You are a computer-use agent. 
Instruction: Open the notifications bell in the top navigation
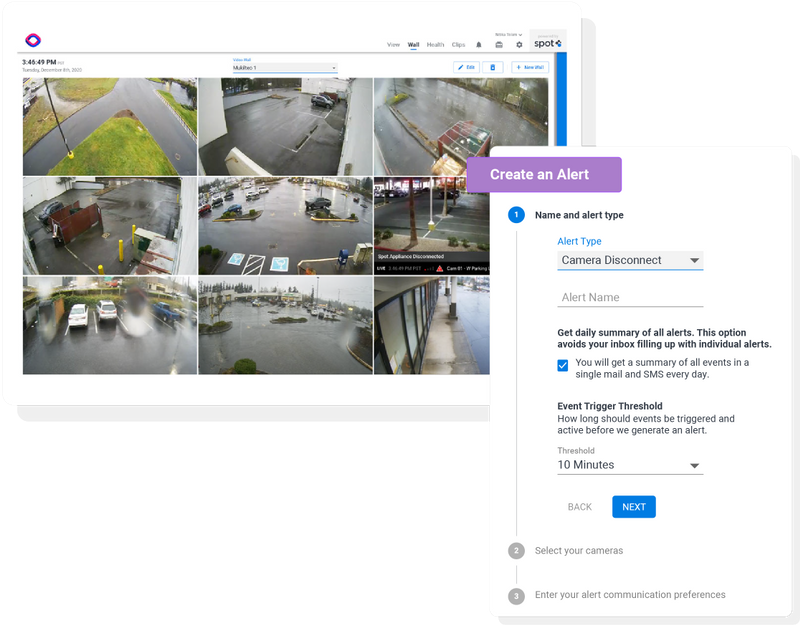(478, 44)
